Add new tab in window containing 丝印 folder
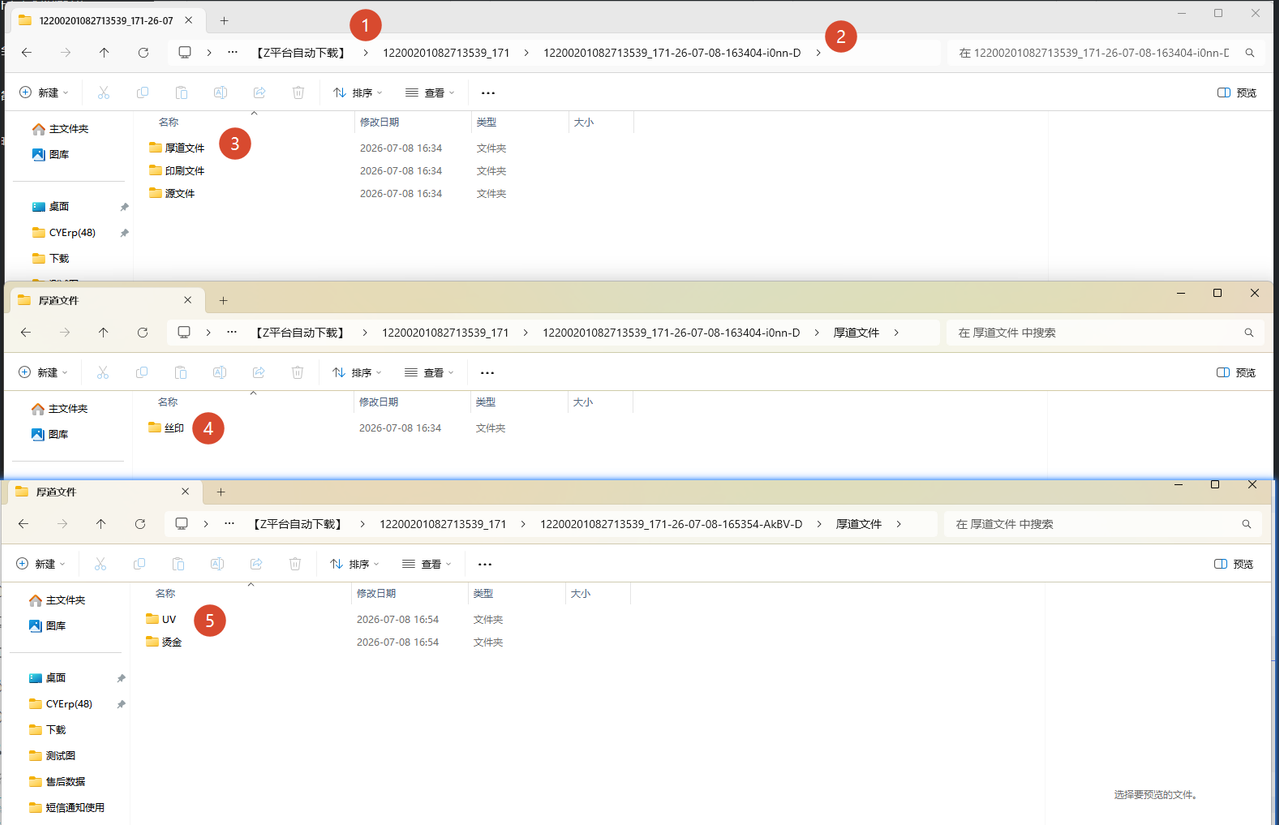 click(x=223, y=300)
